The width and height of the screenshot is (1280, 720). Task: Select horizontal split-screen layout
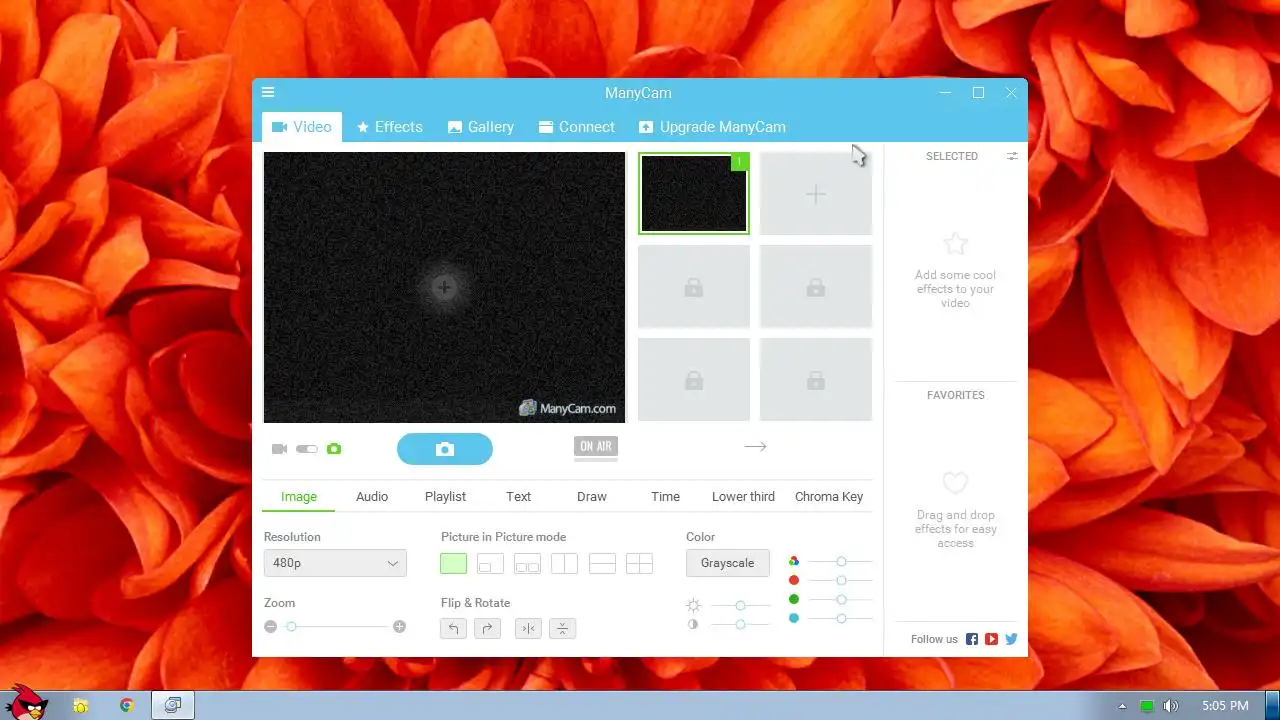pyautogui.click(x=602, y=563)
